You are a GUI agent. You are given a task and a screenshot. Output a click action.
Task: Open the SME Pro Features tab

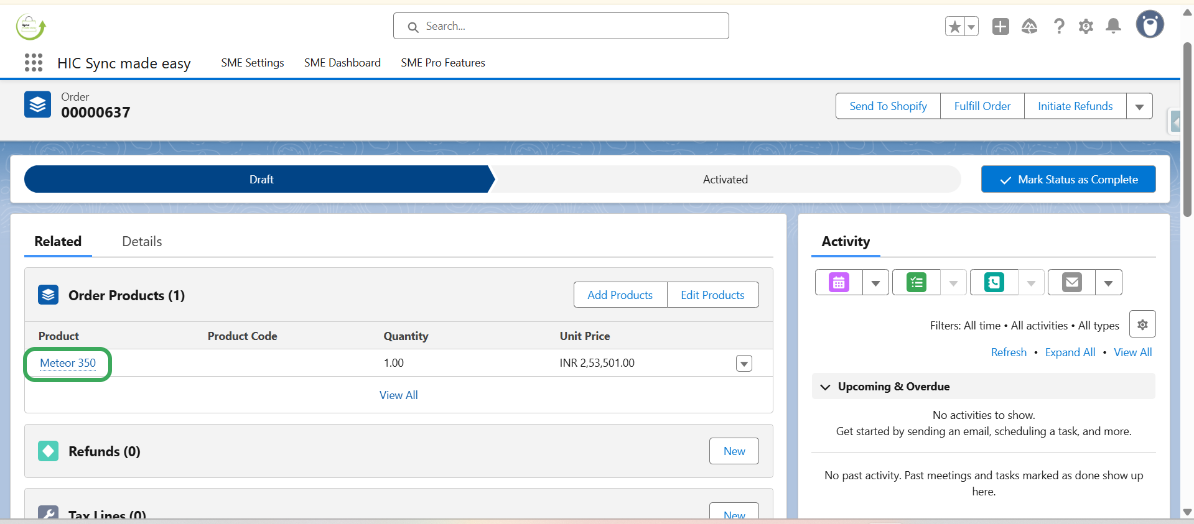pyautogui.click(x=442, y=63)
